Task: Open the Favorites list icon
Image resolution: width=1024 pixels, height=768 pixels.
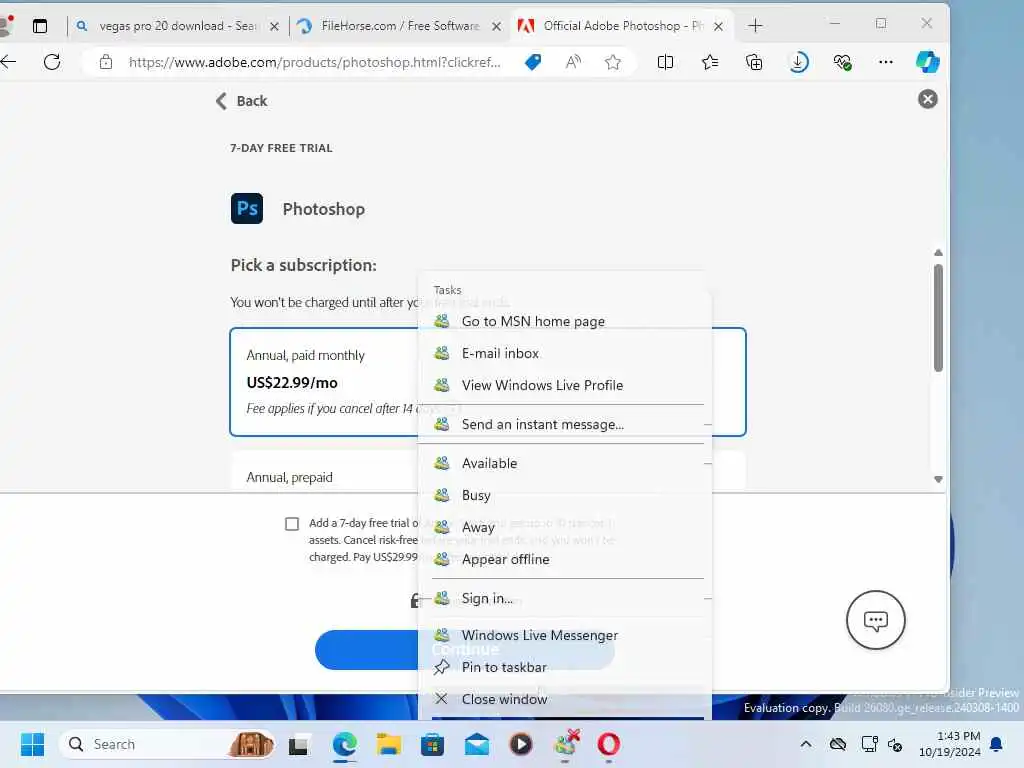Action: pyautogui.click(x=710, y=62)
